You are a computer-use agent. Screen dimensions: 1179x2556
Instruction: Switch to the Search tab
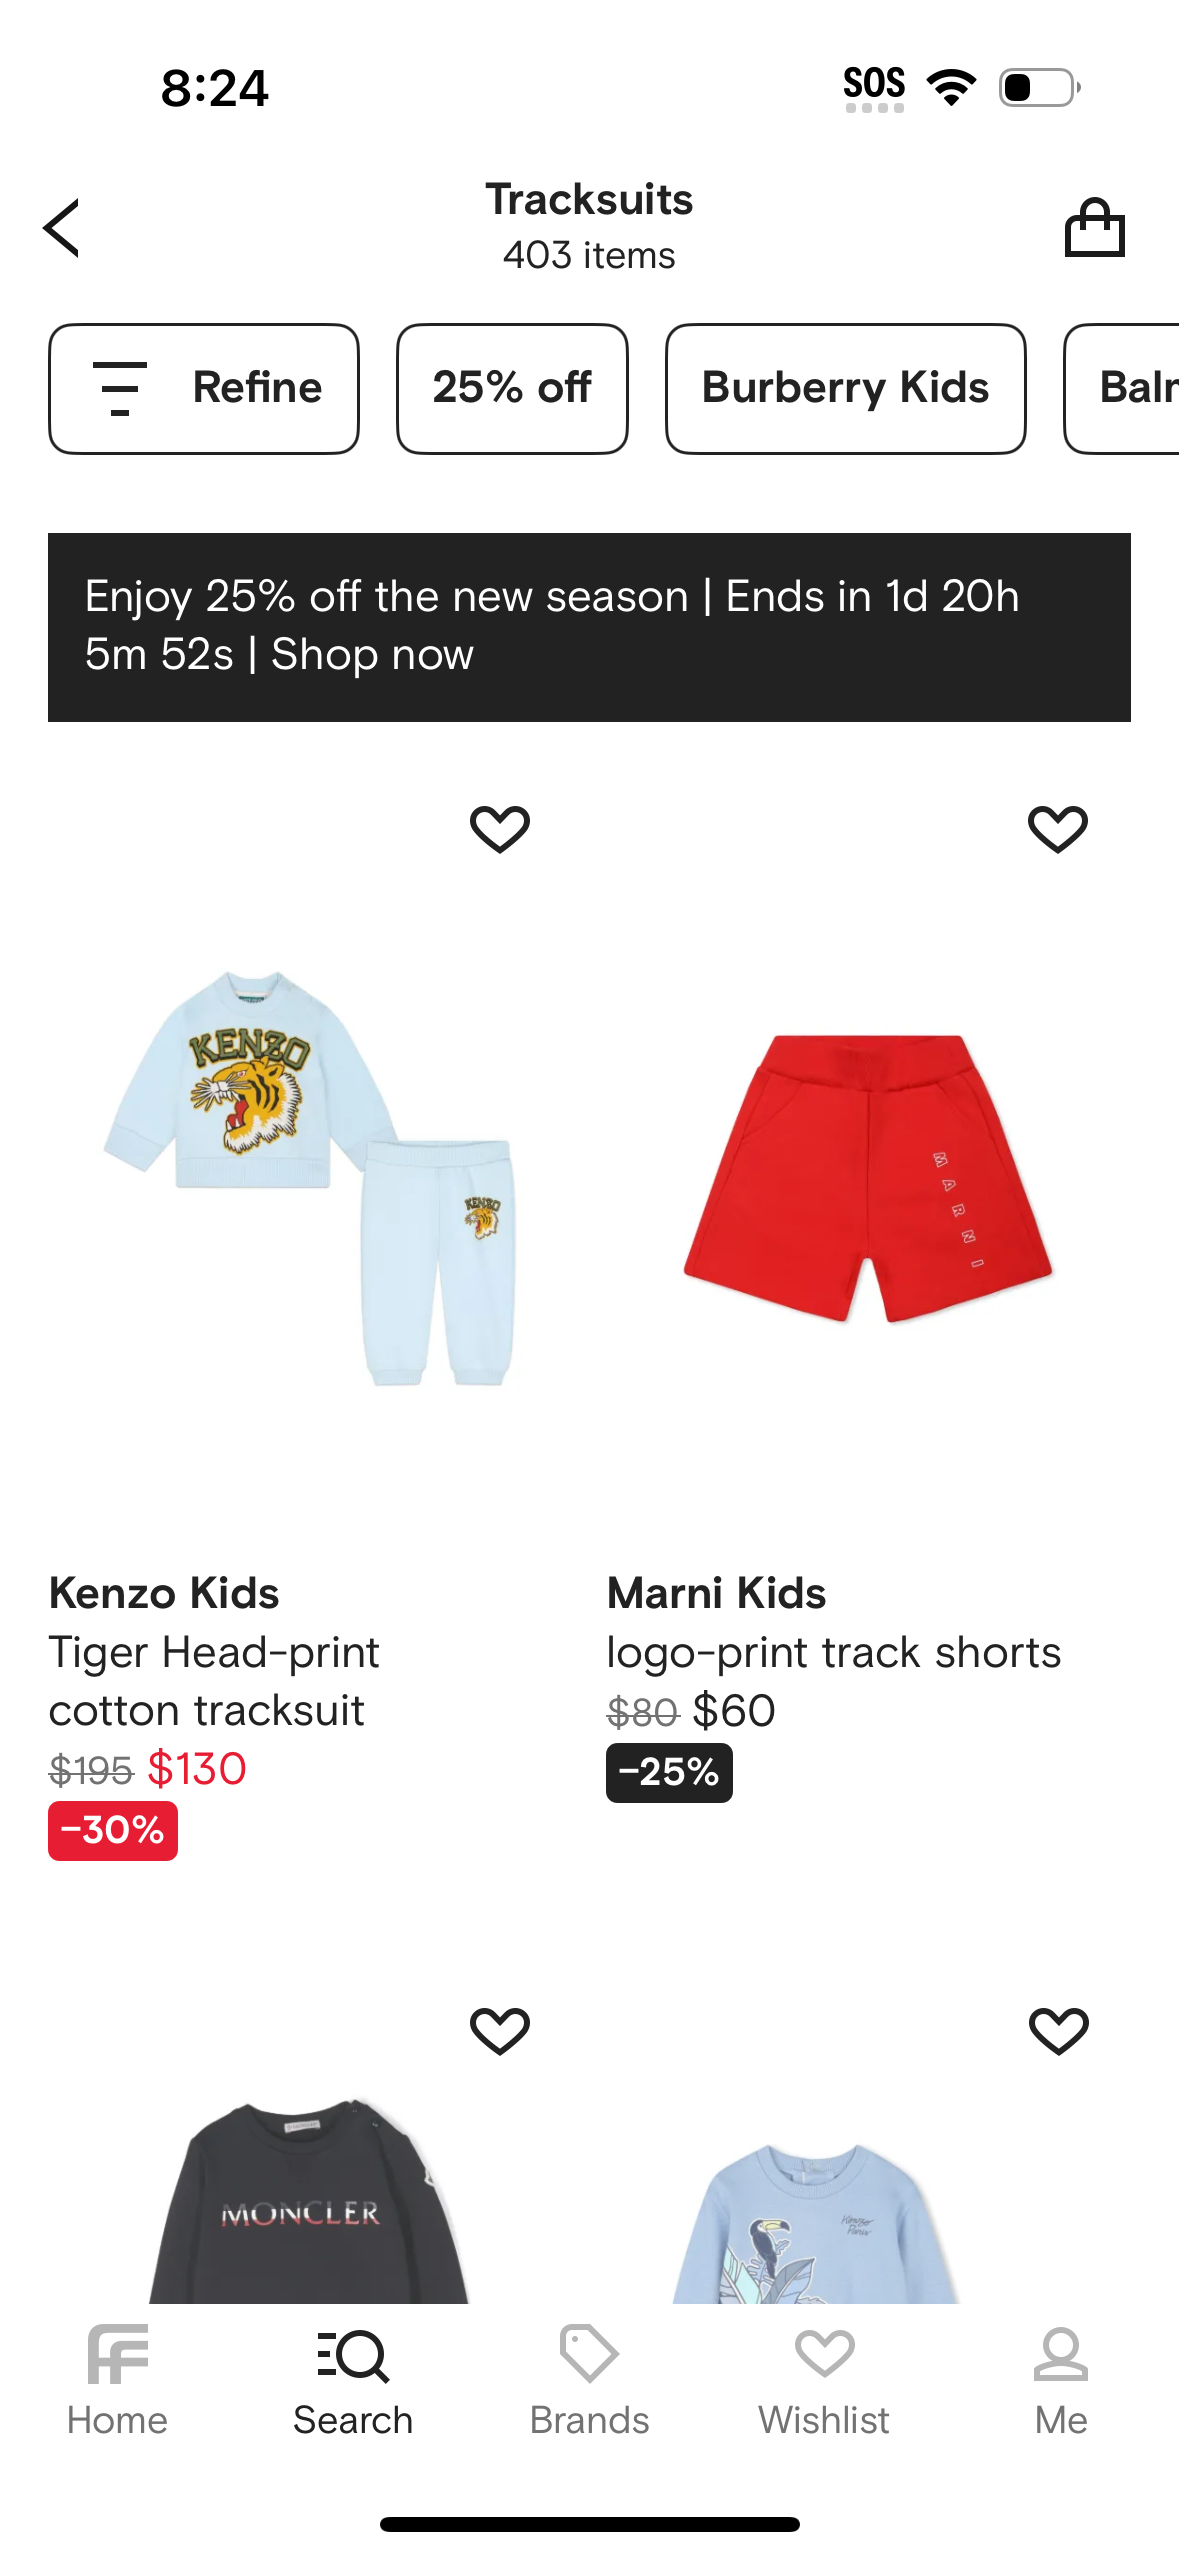[353, 2382]
